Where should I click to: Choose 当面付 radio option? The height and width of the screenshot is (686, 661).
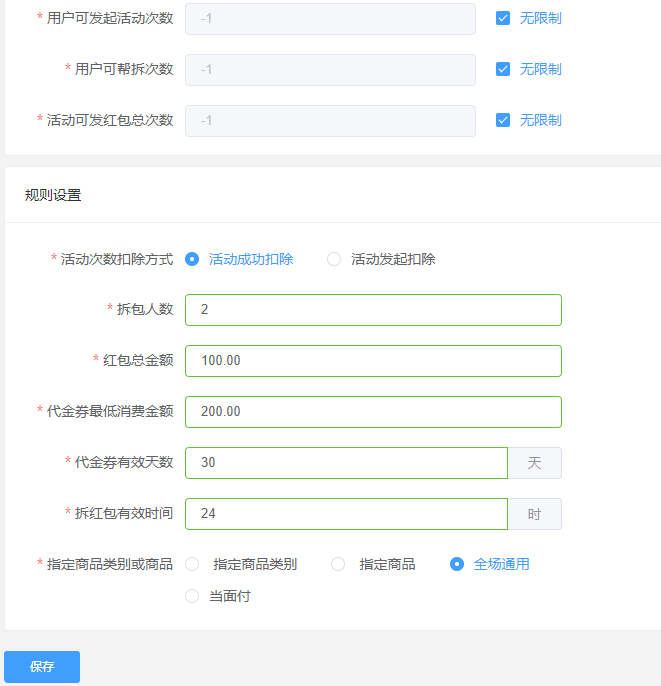pos(192,596)
